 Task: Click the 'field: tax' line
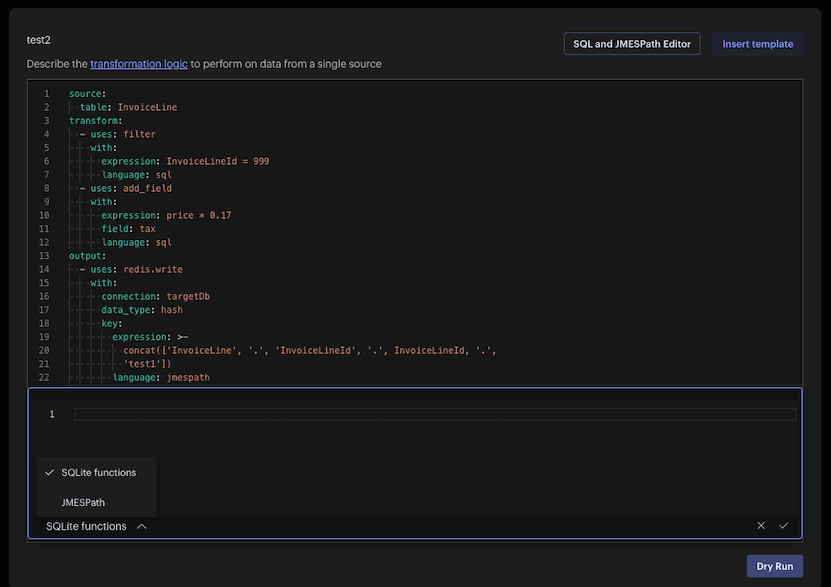128,229
